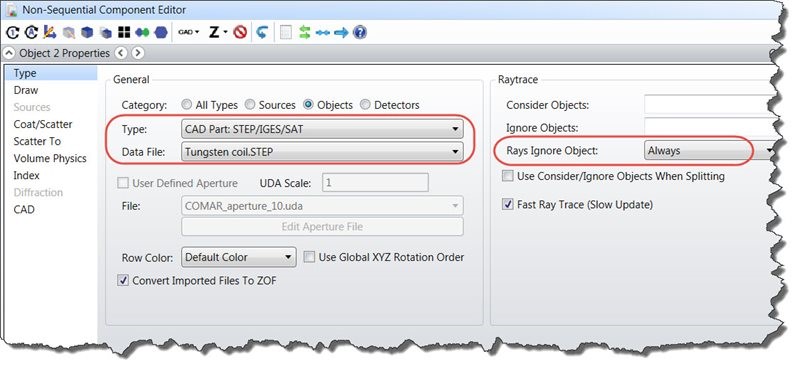Screen dimensions: 800x369
Task: Click the blue right arrow toolbar icon
Action: pos(341,33)
